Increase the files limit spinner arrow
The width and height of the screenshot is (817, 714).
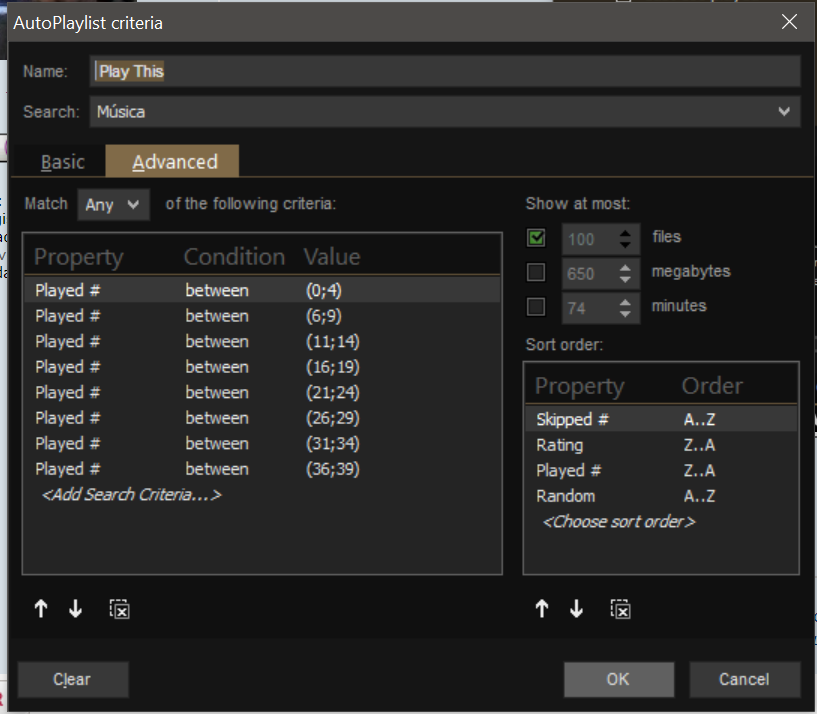tap(626, 232)
